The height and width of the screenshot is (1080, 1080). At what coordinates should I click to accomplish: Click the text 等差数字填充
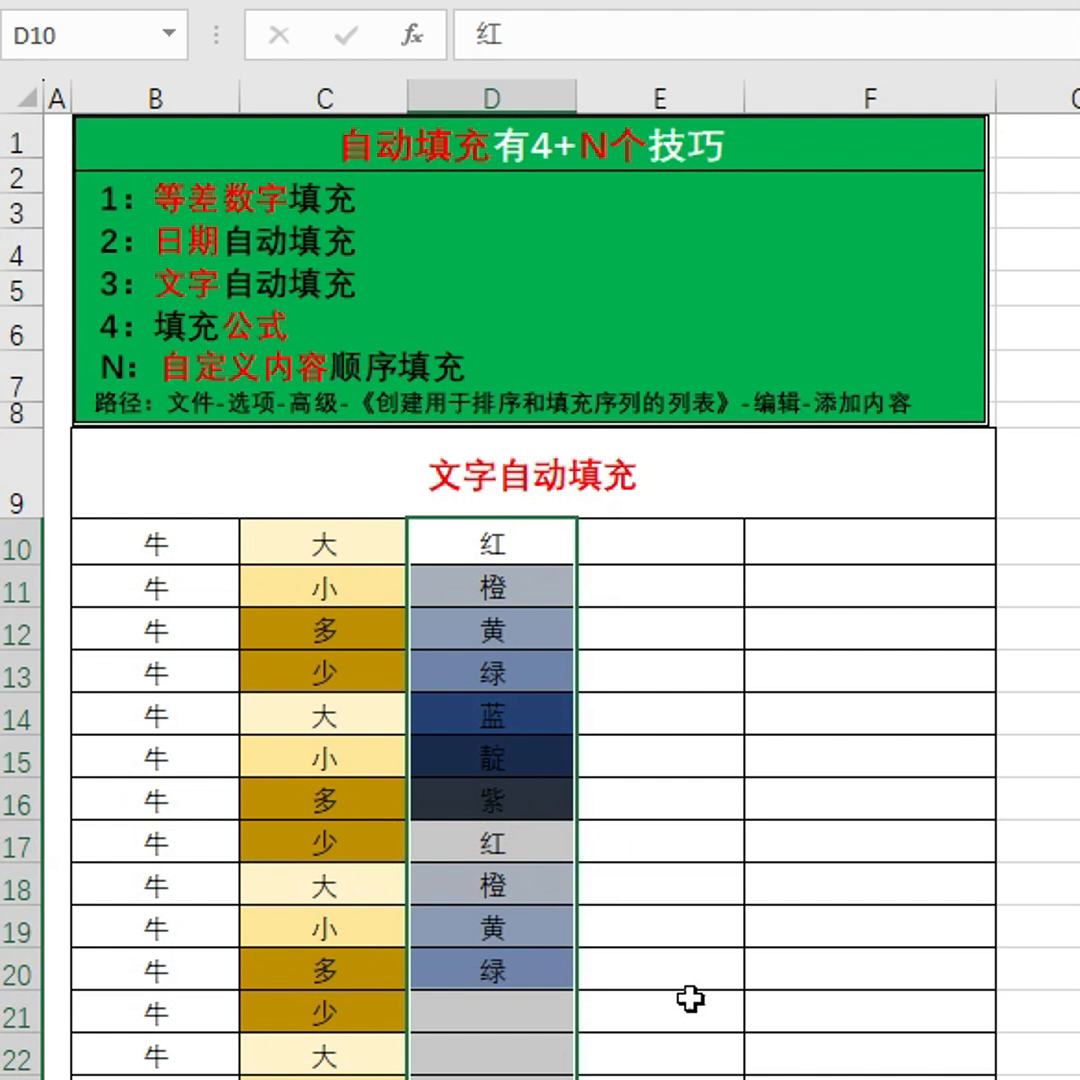[x=254, y=198]
